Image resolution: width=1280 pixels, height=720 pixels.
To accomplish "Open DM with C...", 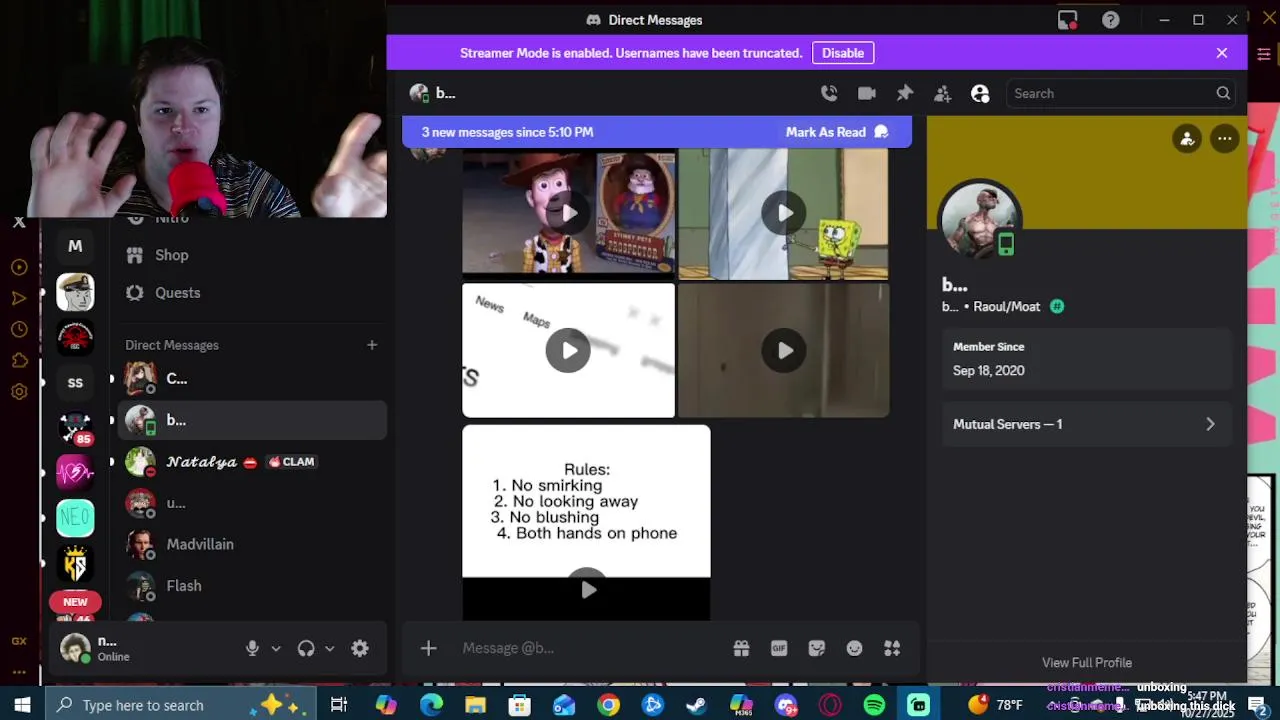I will [252, 379].
